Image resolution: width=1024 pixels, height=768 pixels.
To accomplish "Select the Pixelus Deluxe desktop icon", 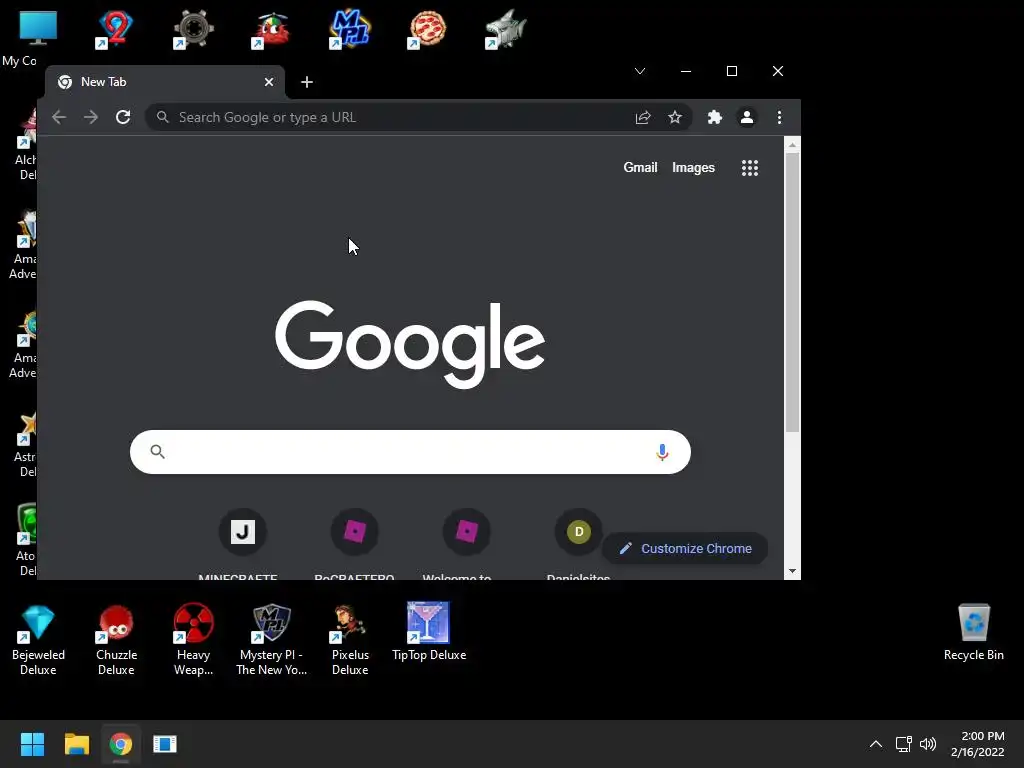I will [x=350, y=640].
